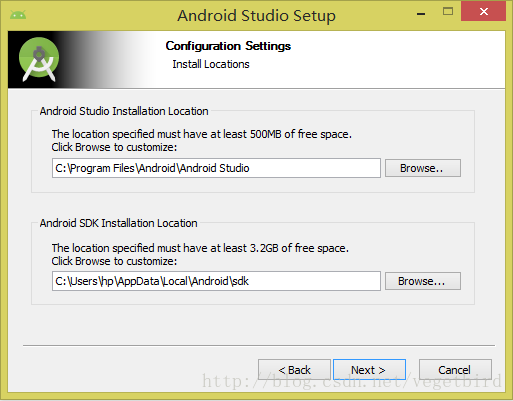Go to Next step of setup

369,370
